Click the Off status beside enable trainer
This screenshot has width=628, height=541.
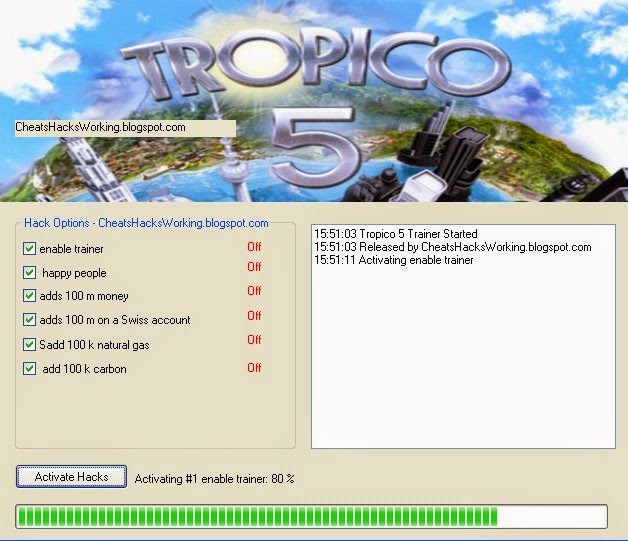click(254, 247)
